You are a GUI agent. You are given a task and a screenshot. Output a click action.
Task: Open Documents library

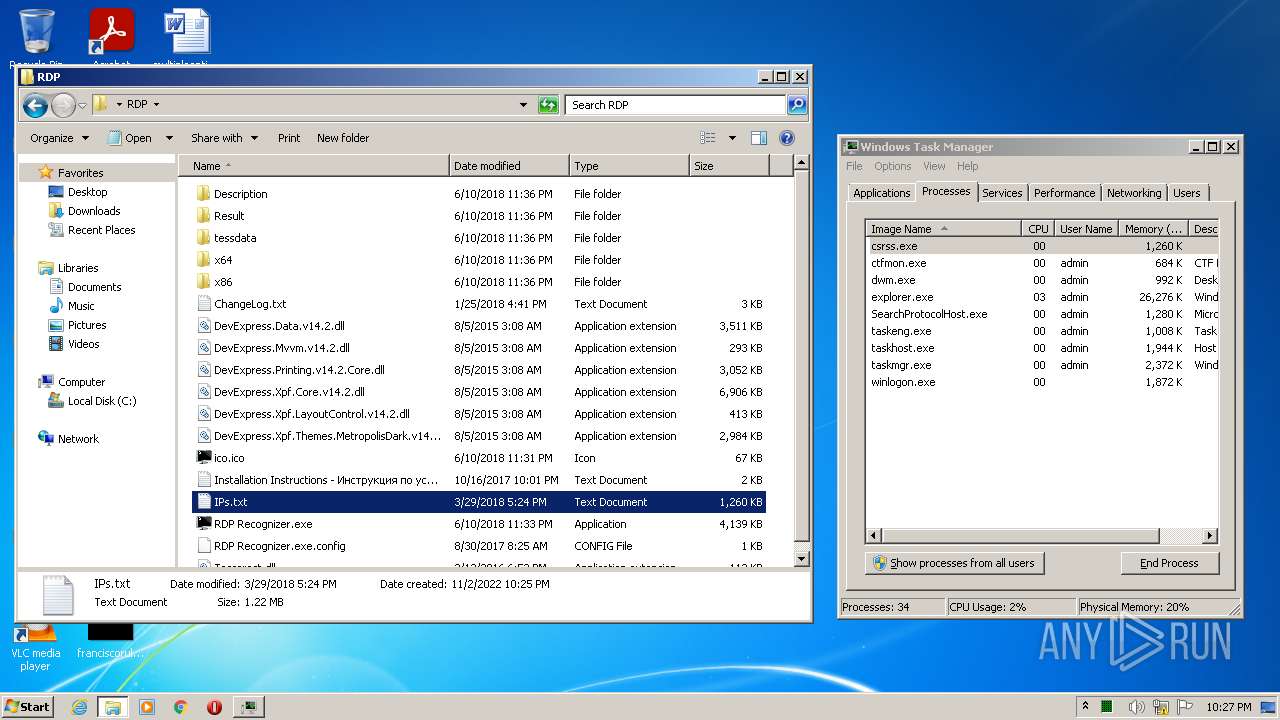click(x=94, y=287)
